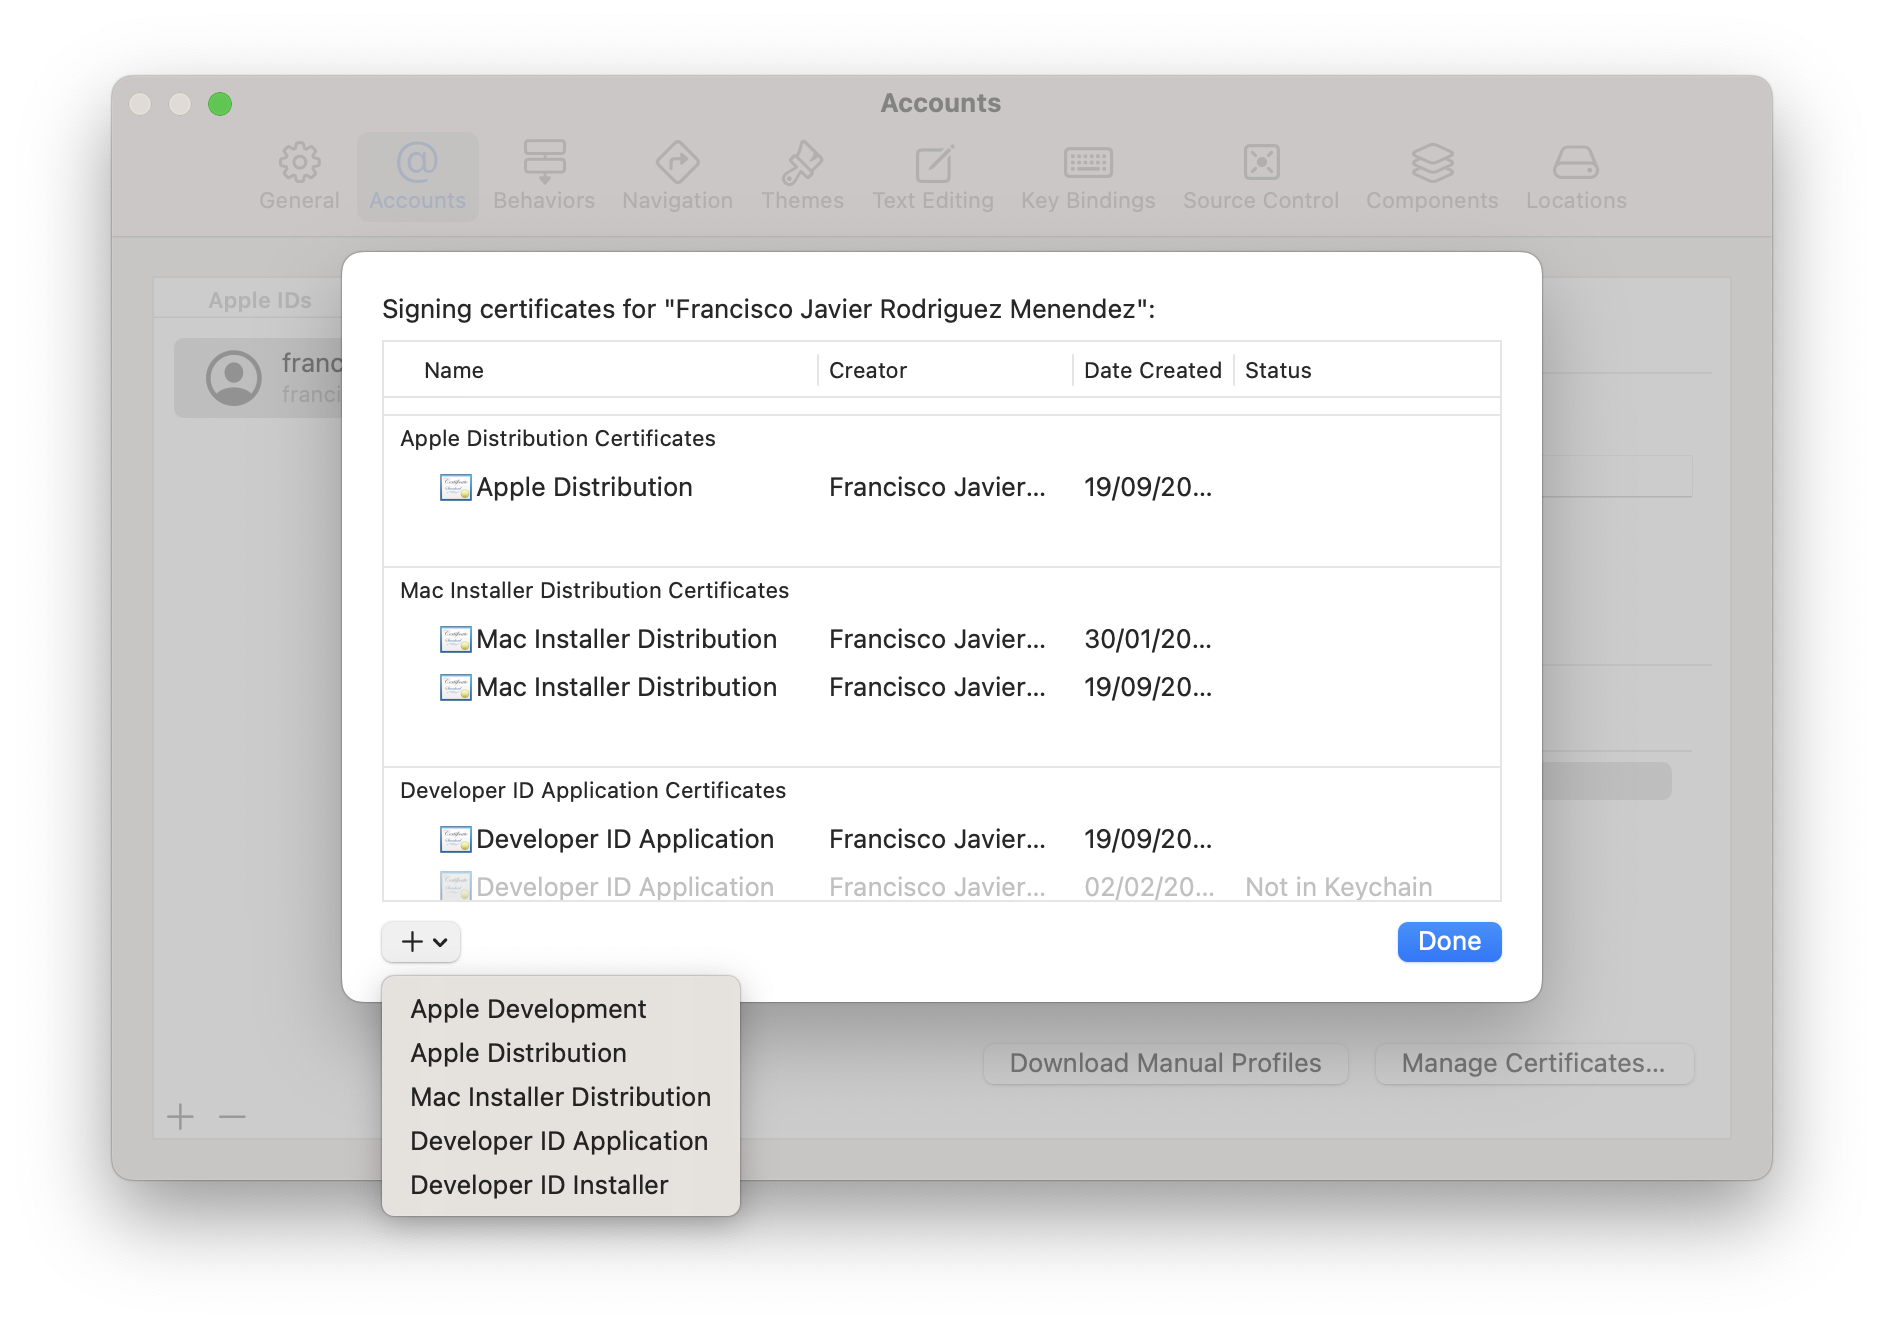Click Developer ID Application Certificates group header

[x=593, y=791]
